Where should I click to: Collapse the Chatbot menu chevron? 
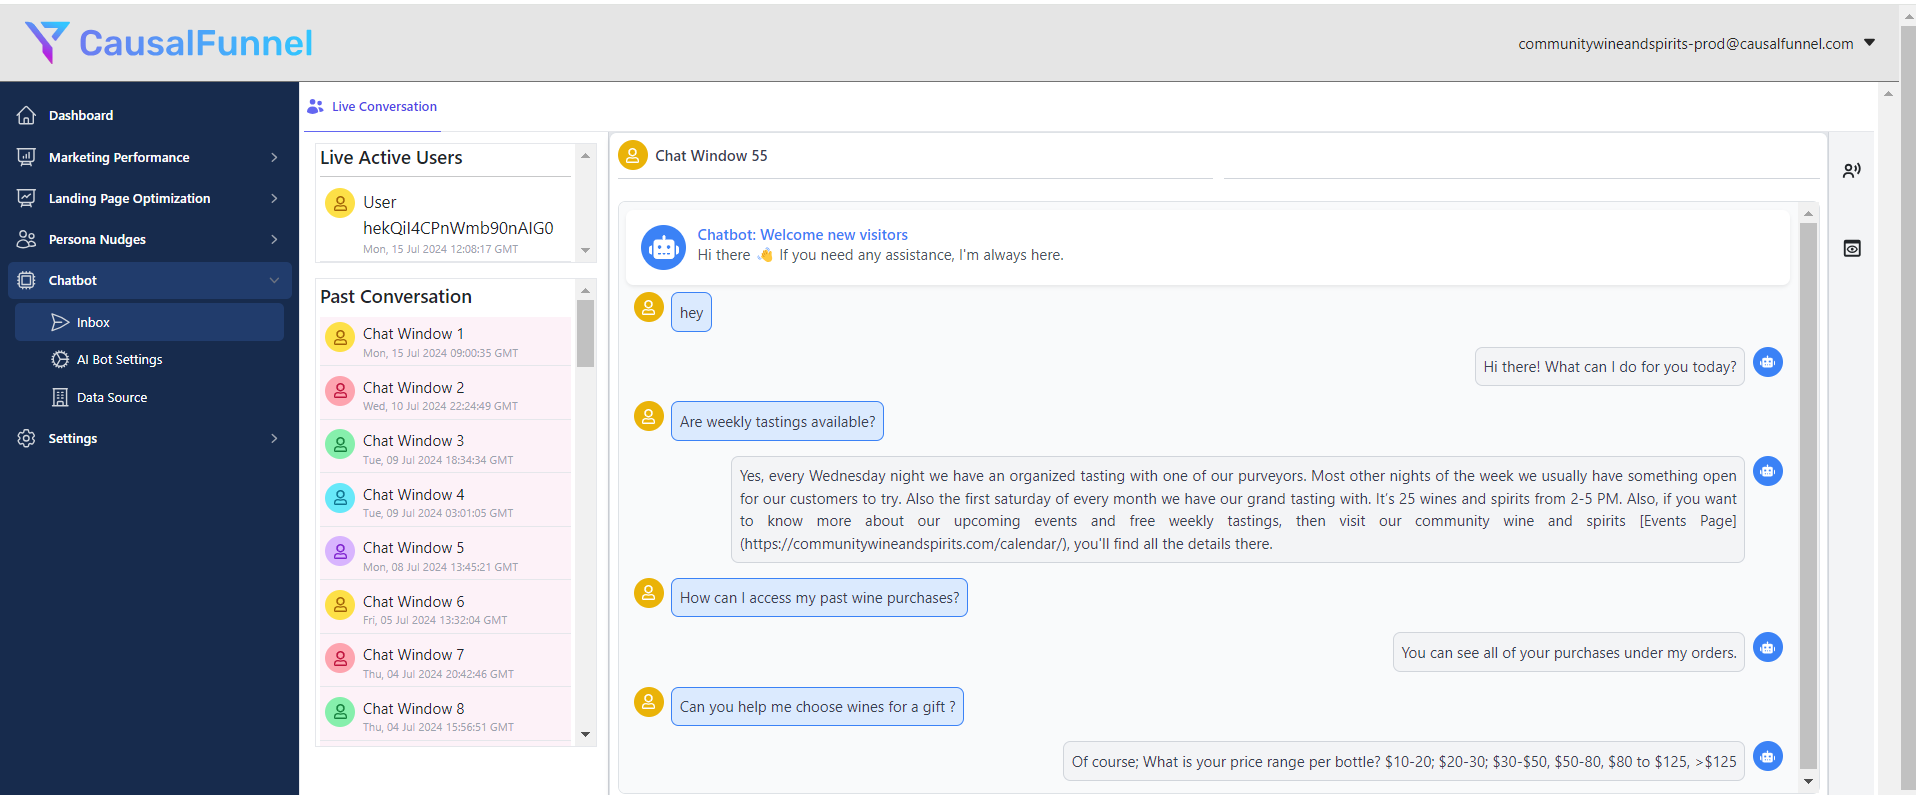click(274, 280)
